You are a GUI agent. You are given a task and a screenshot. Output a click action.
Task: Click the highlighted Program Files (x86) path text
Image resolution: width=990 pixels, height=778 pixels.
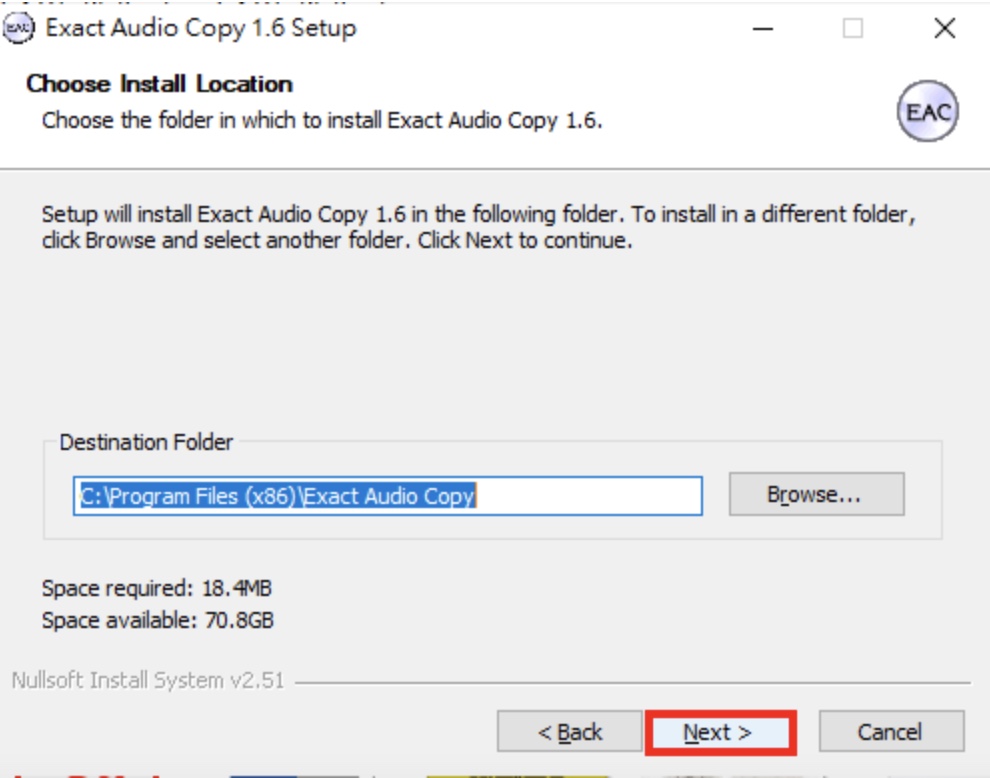coord(278,496)
